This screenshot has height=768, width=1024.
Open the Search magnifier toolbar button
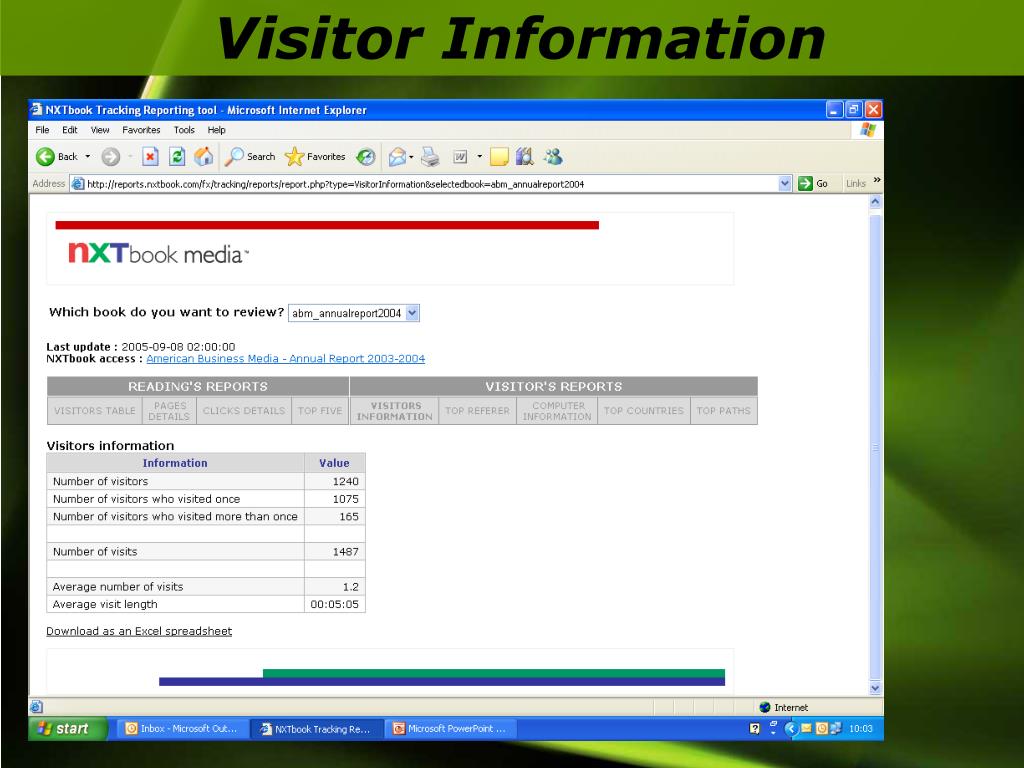click(250, 157)
